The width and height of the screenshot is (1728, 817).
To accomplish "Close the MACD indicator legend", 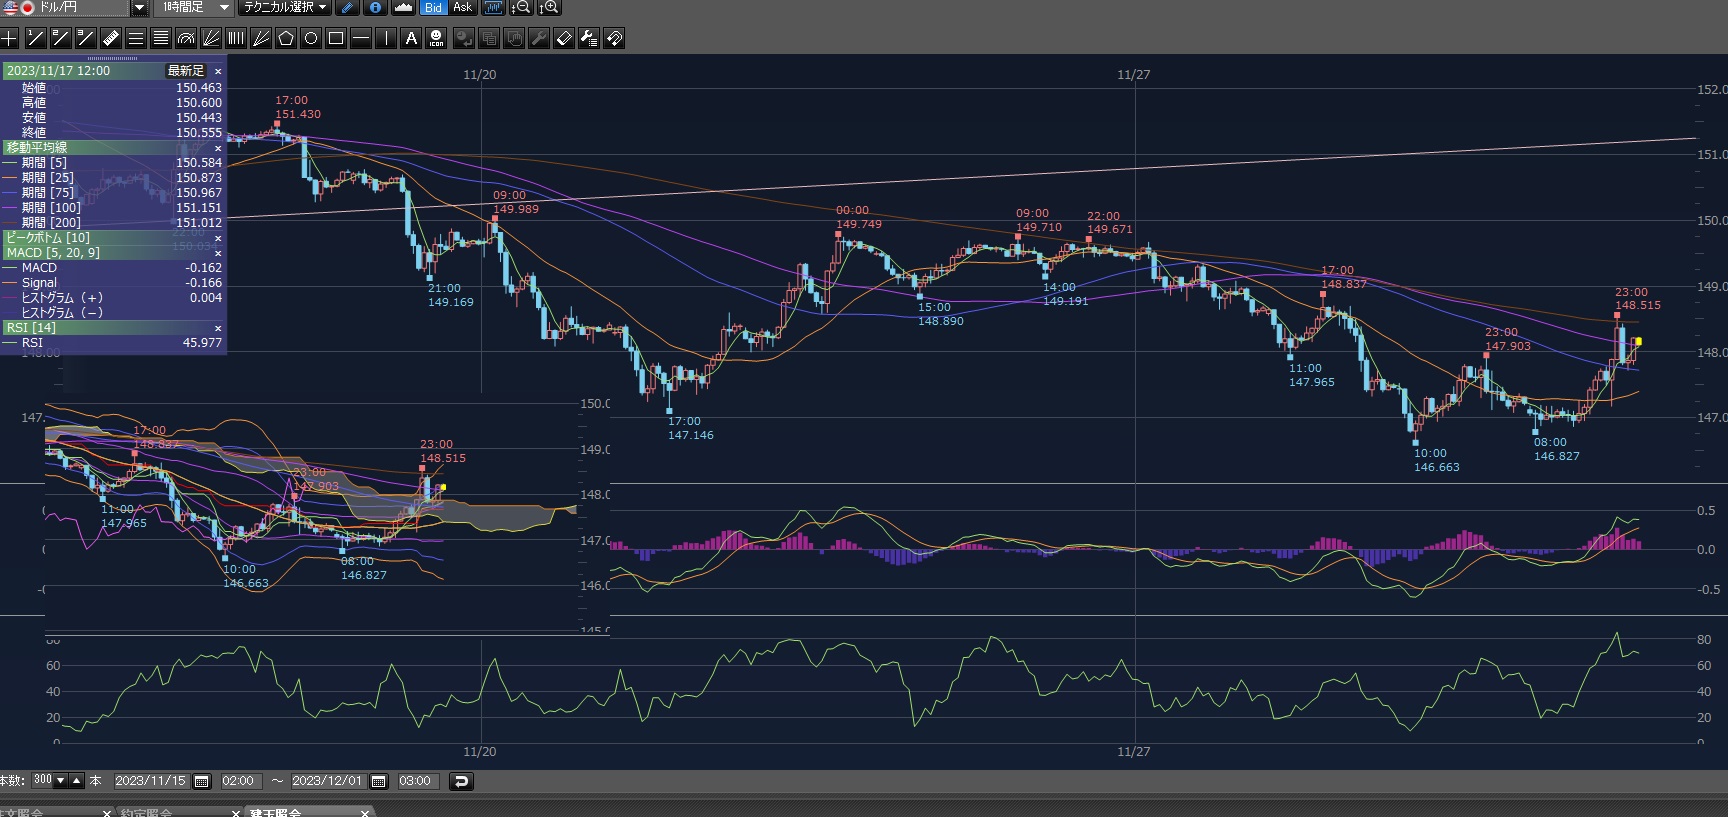I will coord(218,253).
